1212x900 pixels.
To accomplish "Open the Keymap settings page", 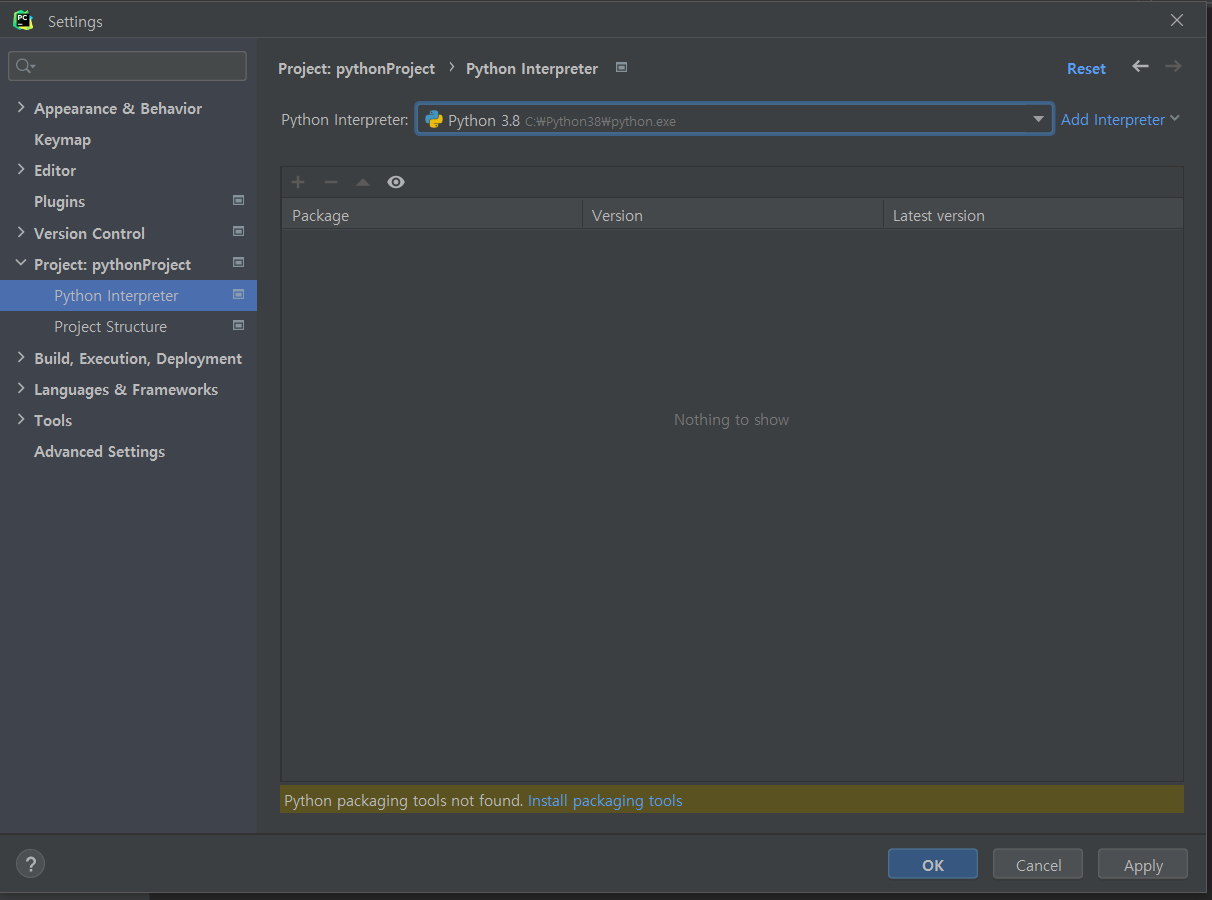I will (62, 139).
